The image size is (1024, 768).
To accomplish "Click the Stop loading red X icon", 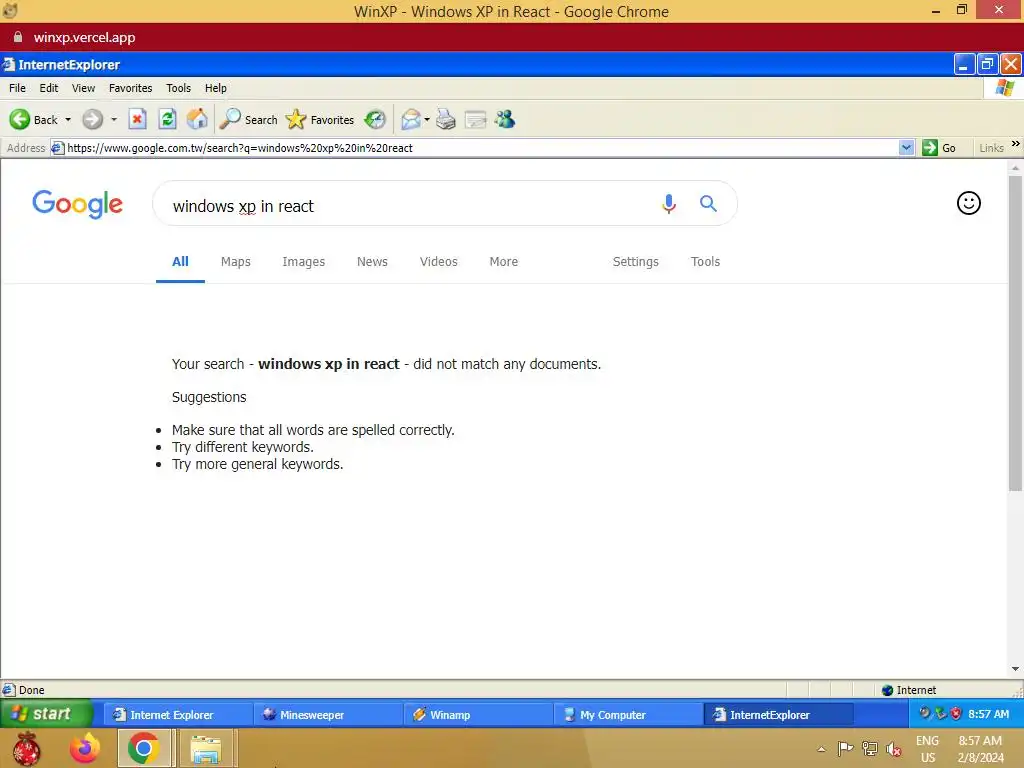I will pos(136,120).
